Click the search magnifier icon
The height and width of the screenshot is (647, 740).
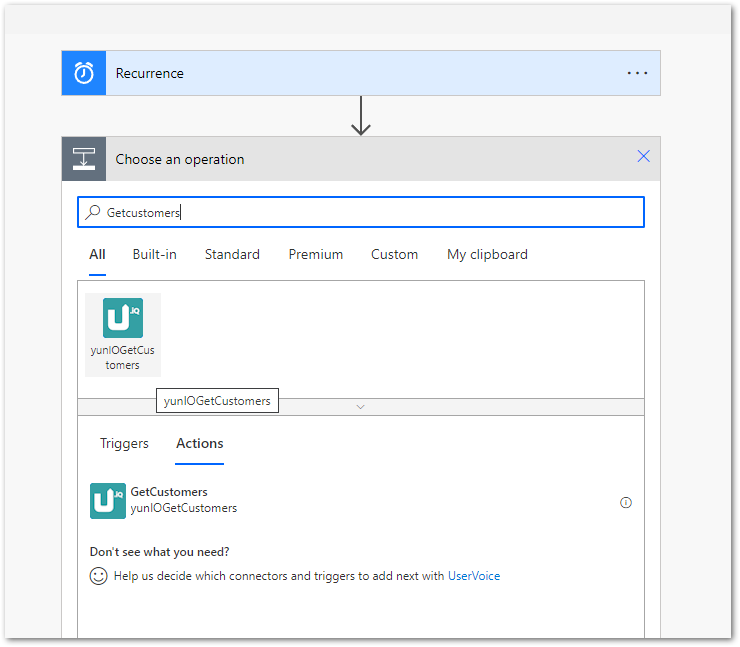92,212
